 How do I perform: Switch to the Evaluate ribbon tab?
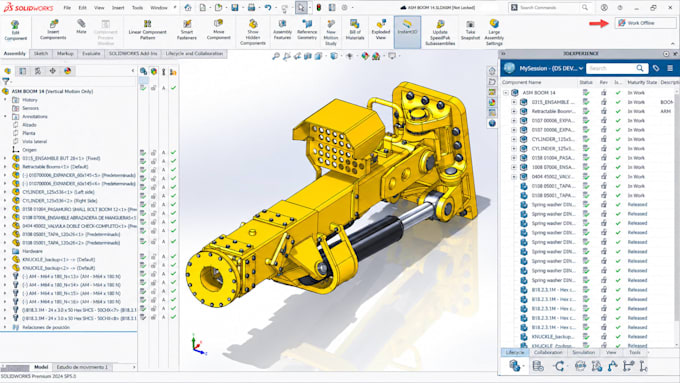pos(91,54)
